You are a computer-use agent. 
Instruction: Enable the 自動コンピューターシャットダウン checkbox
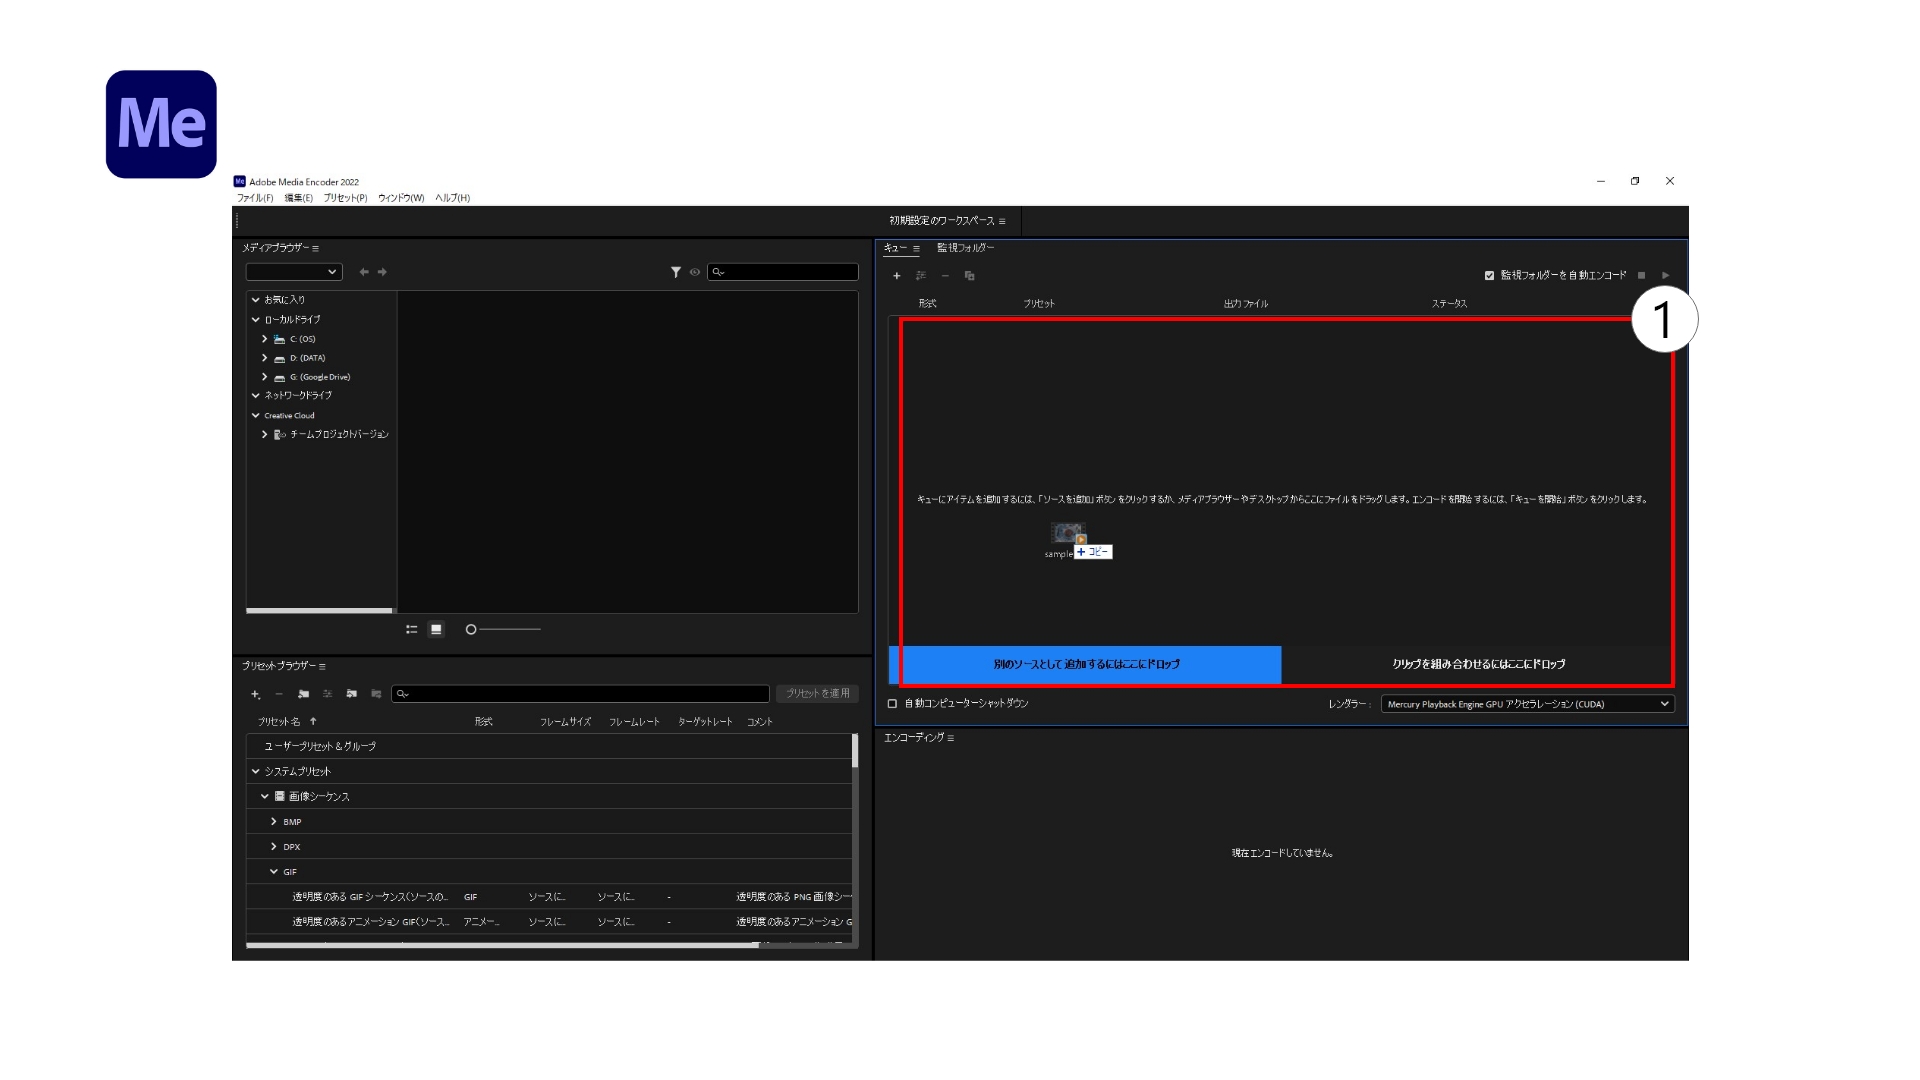pos(891,703)
